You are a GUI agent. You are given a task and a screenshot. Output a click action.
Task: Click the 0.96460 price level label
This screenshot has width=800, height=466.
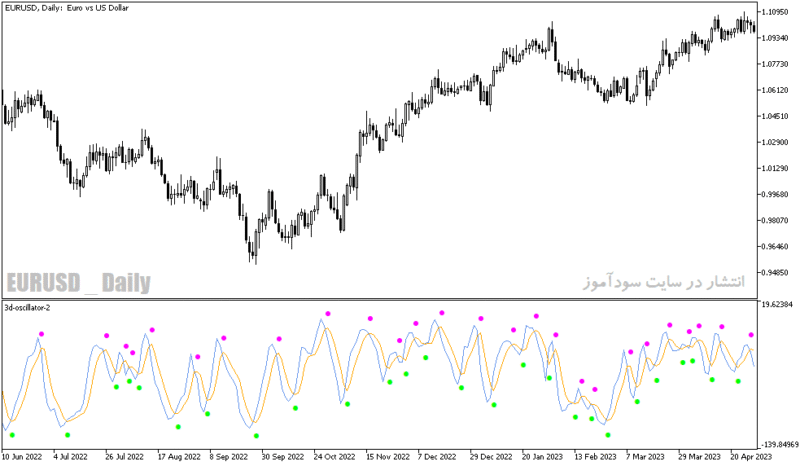(775, 247)
